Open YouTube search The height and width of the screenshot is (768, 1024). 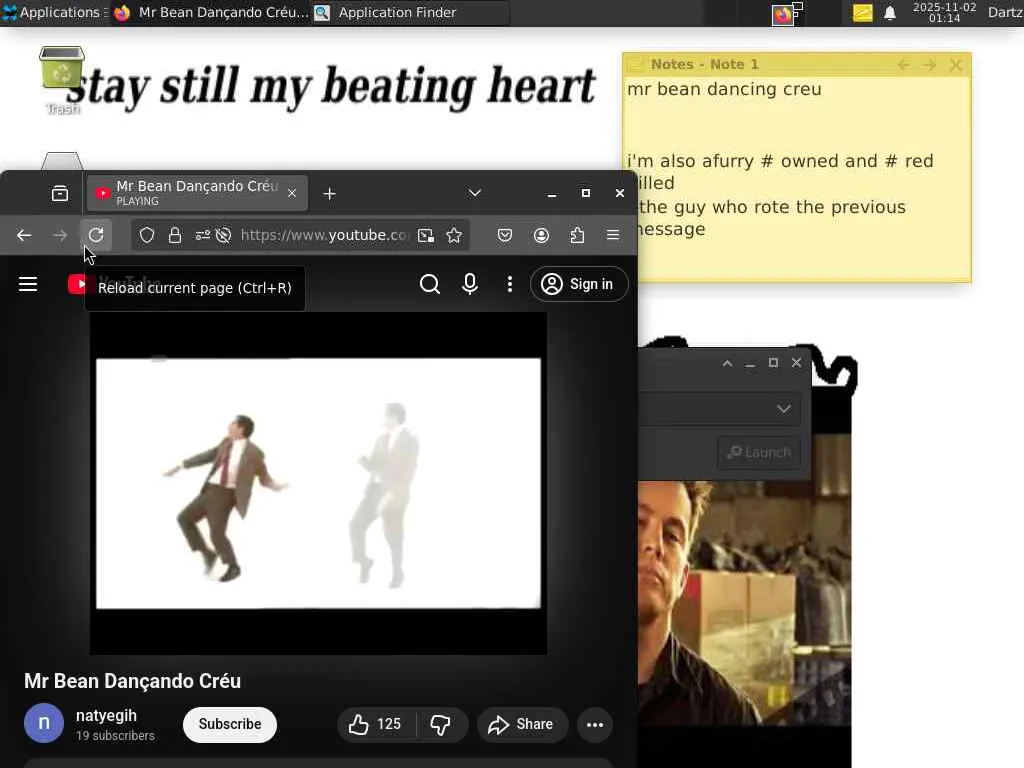tap(430, 284)
